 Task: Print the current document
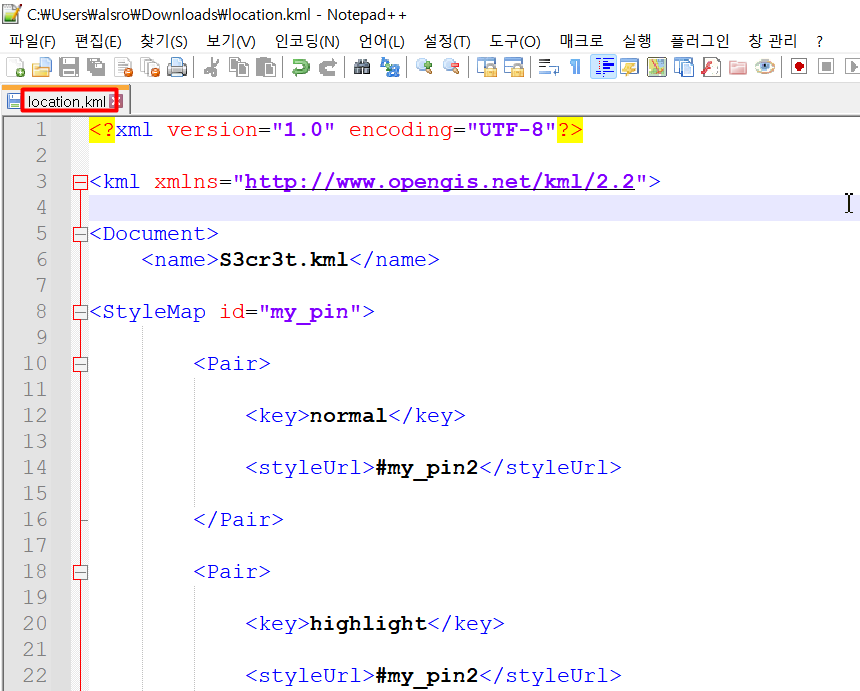pos(177,67)
